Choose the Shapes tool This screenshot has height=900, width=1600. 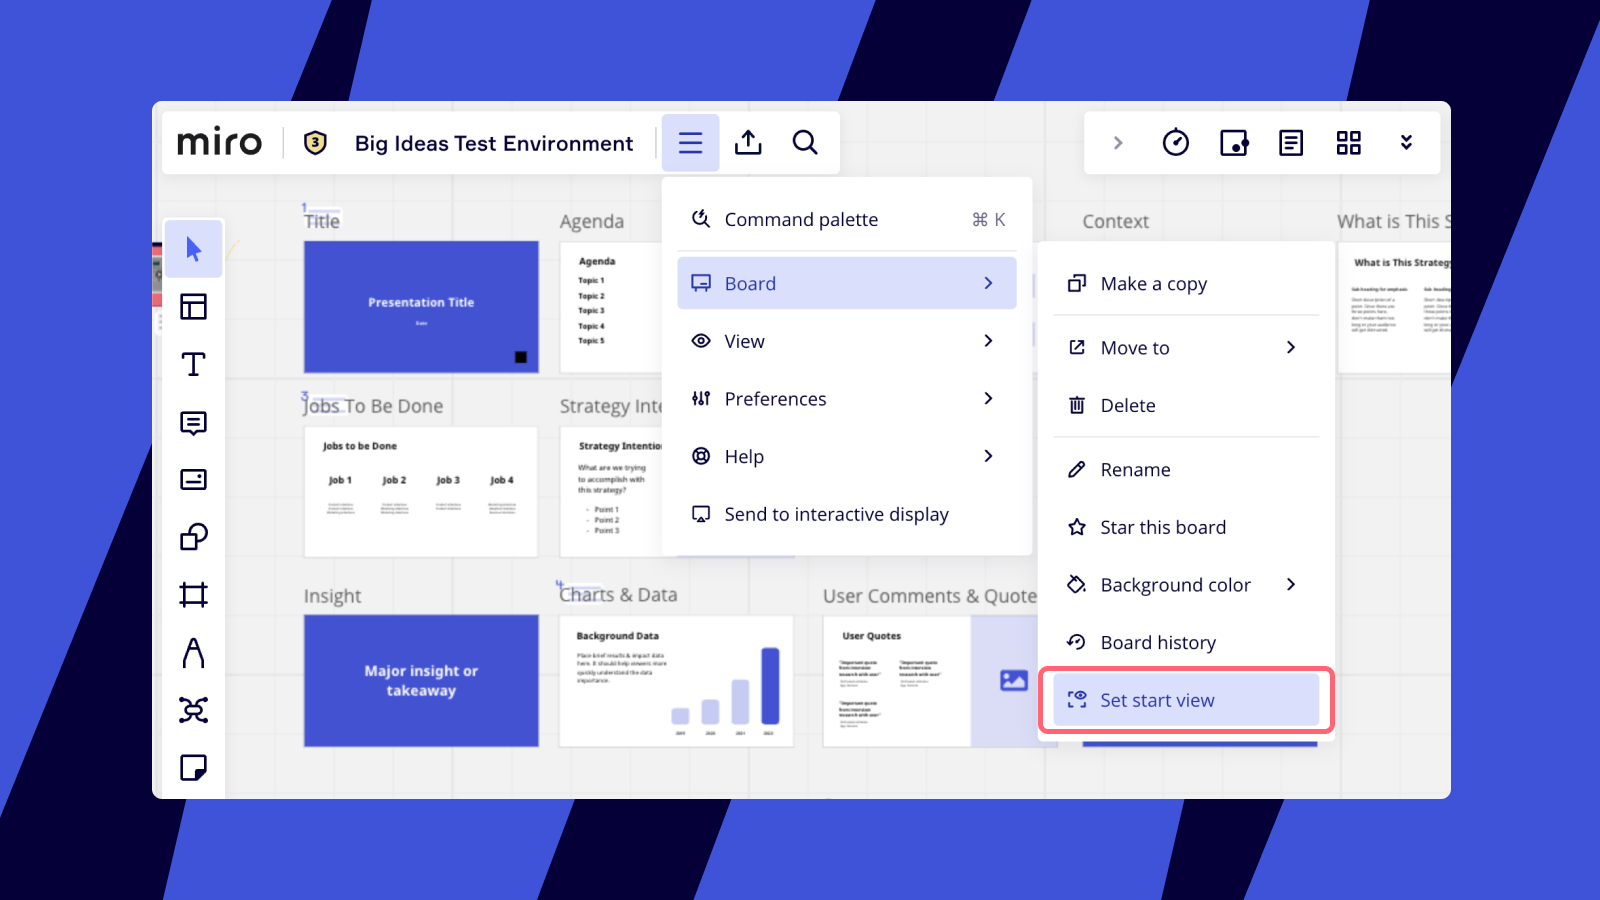193,537
